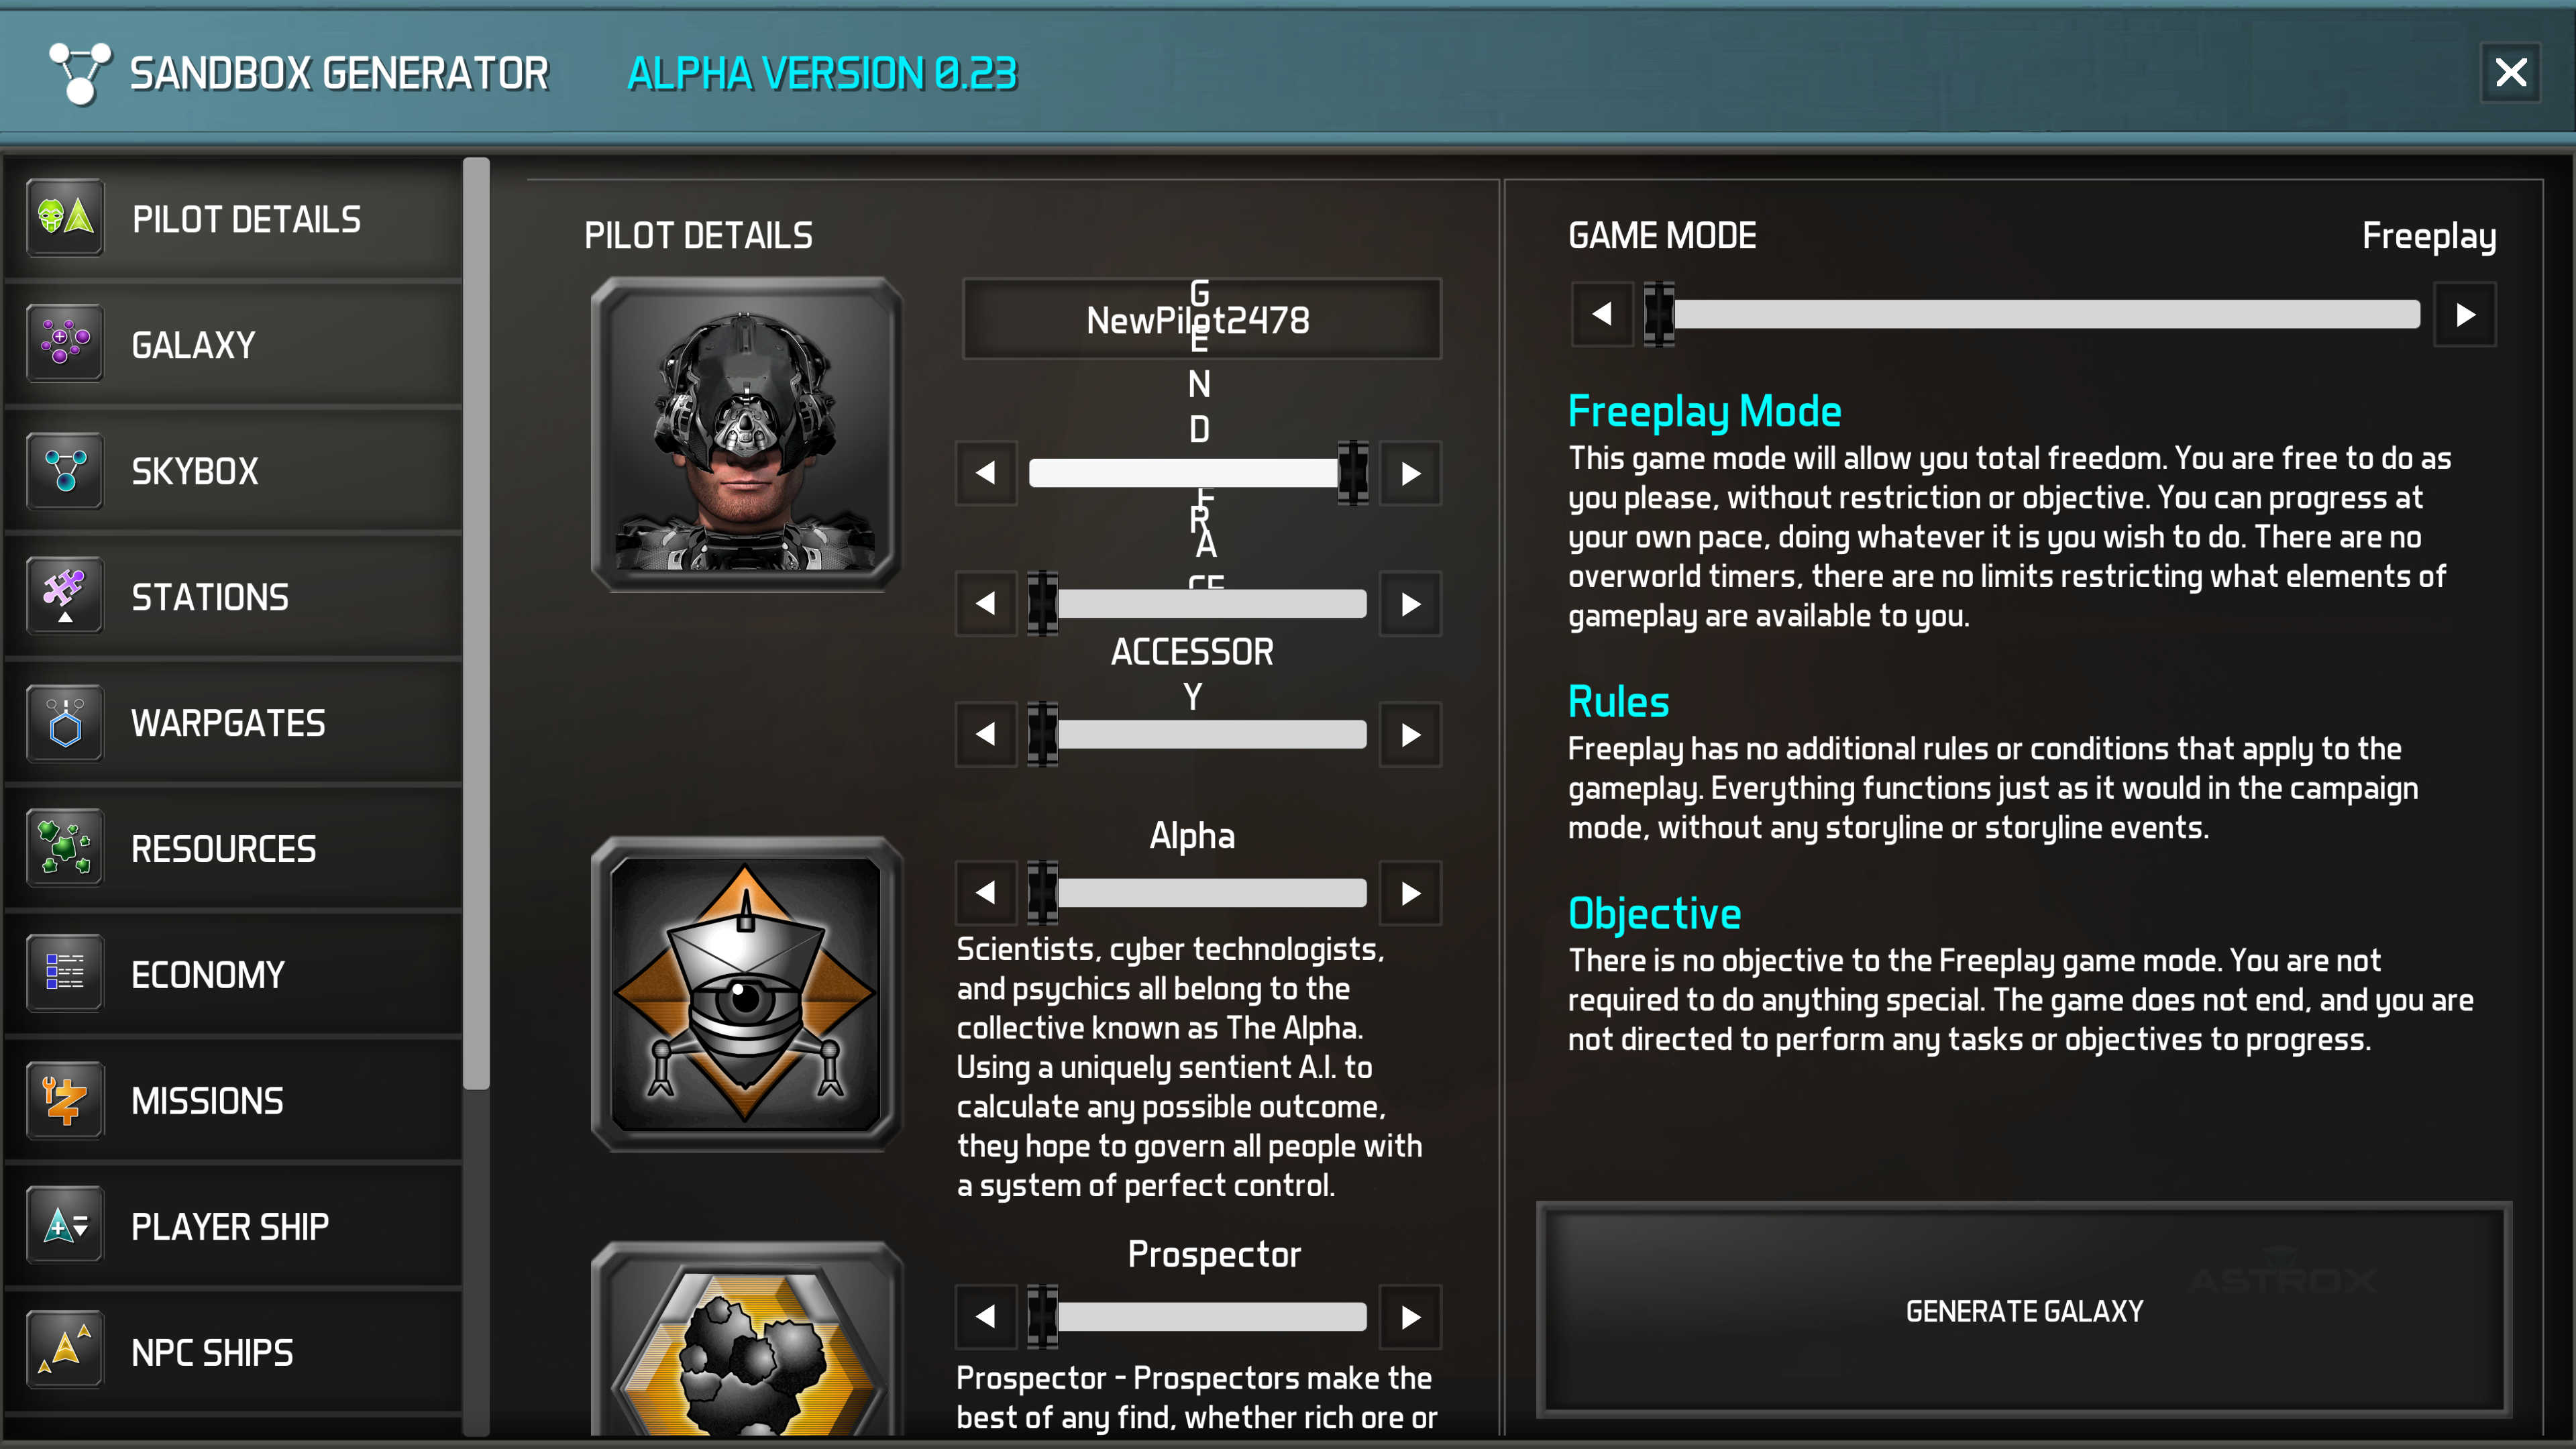Click the pilot portrait thumbnail
This screenshot has height=1449, width=2576.
(746, 435)
